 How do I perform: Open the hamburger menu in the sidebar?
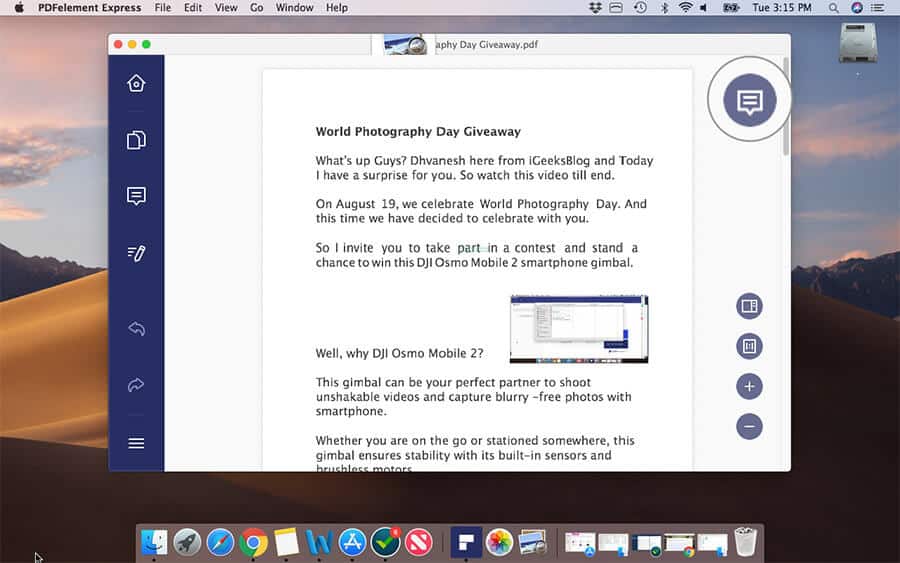click(136, 443)
